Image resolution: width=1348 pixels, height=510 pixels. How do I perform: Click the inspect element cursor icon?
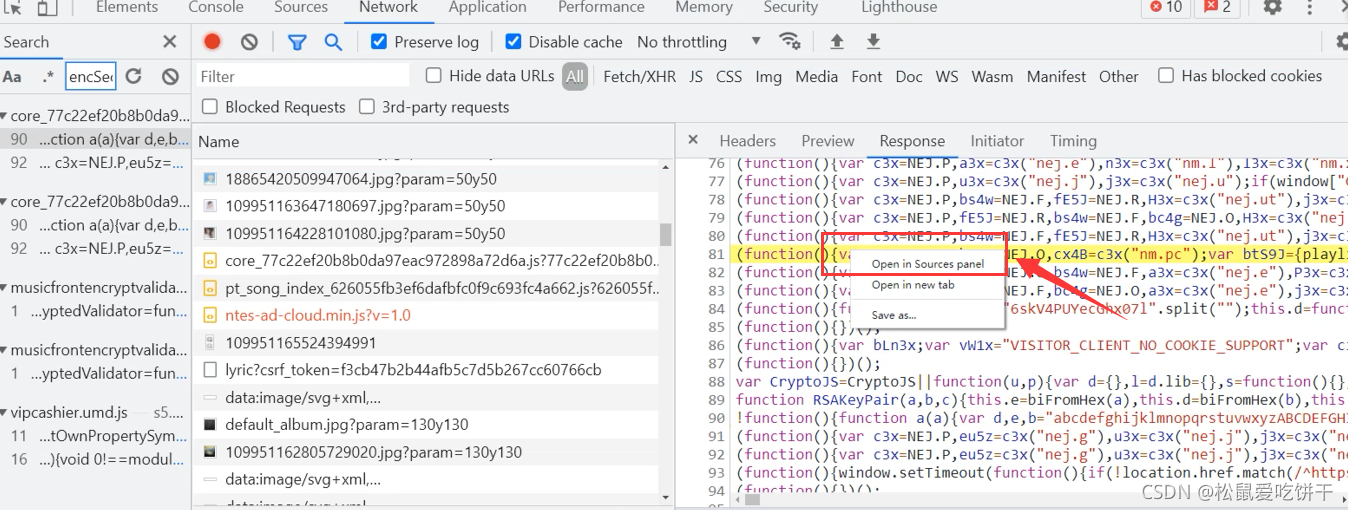[x=13, y=7]
